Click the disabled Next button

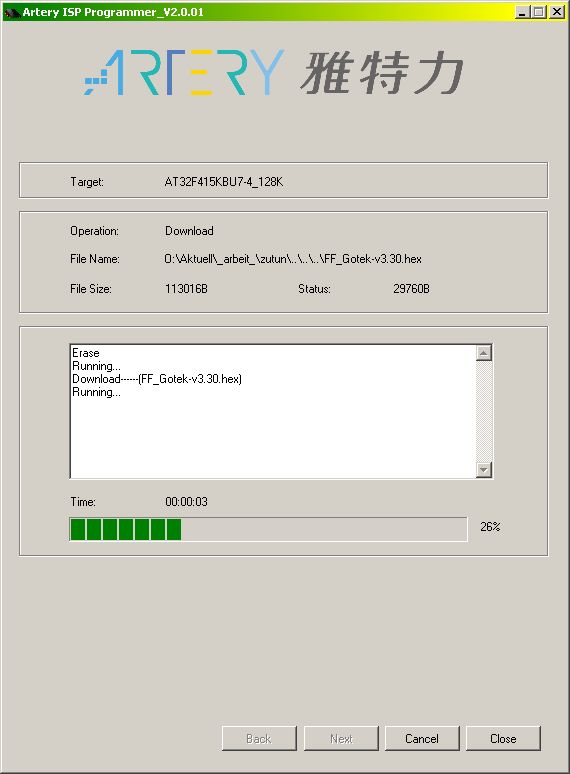341,738
